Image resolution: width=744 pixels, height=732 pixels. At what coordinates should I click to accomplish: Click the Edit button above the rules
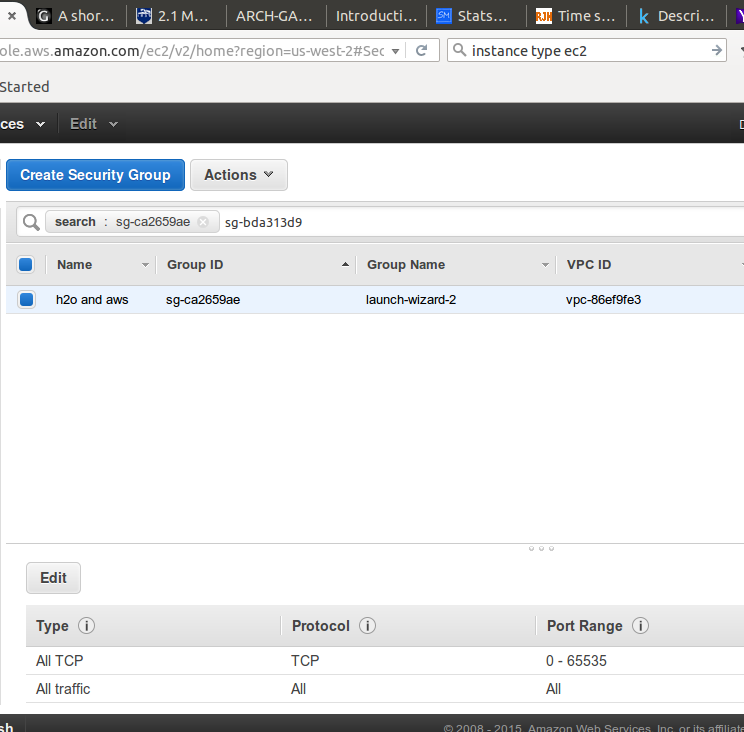coord(53,578)
